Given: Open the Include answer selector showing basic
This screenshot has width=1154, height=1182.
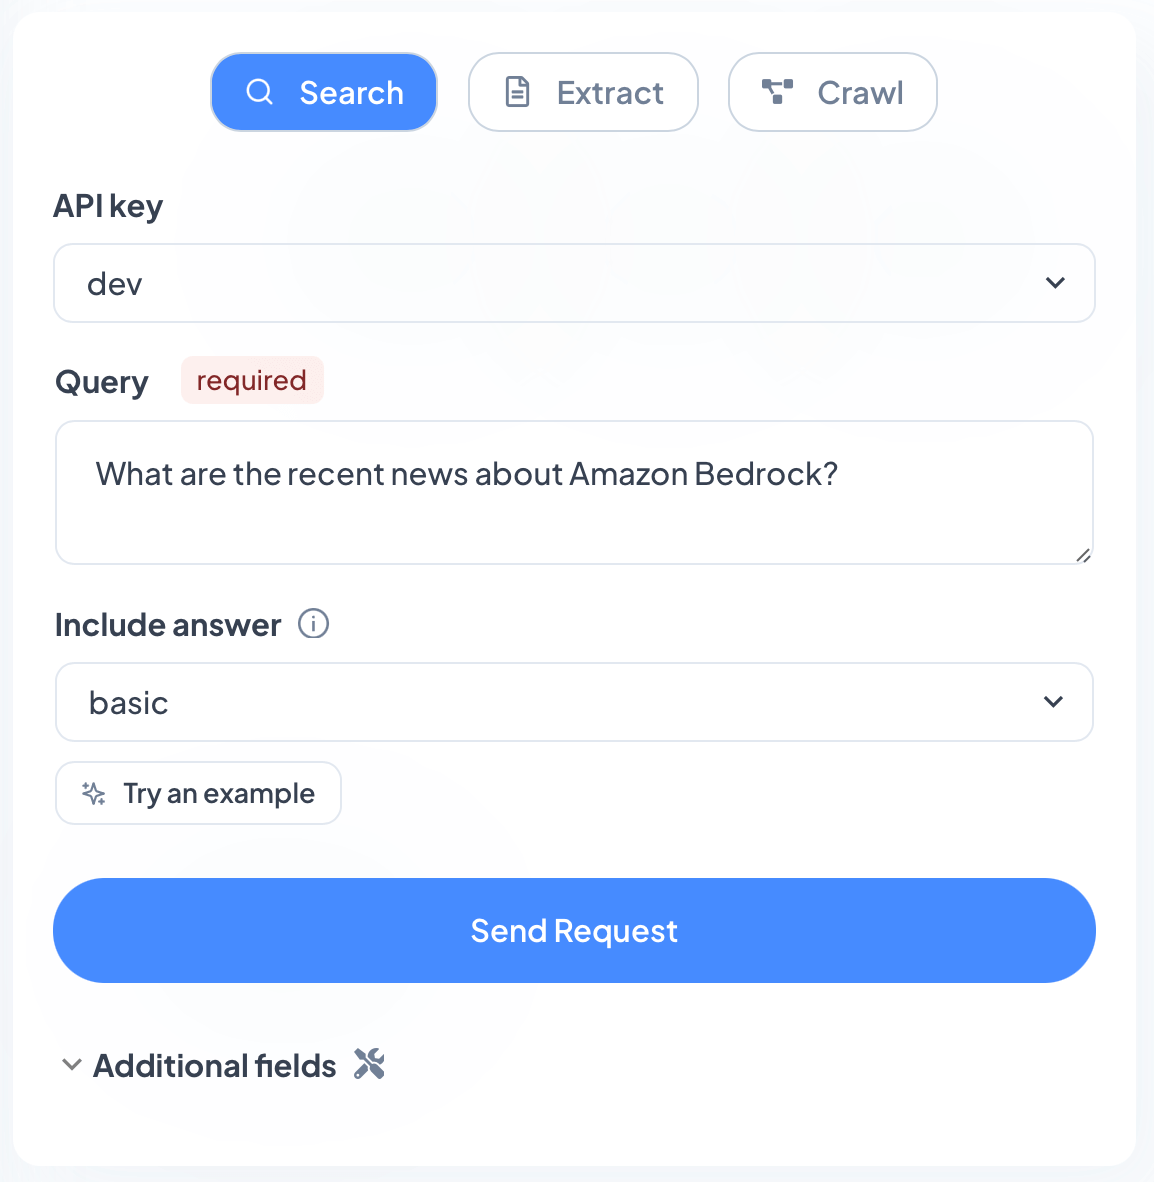Looking at the screenshot, I should point(574,702).
